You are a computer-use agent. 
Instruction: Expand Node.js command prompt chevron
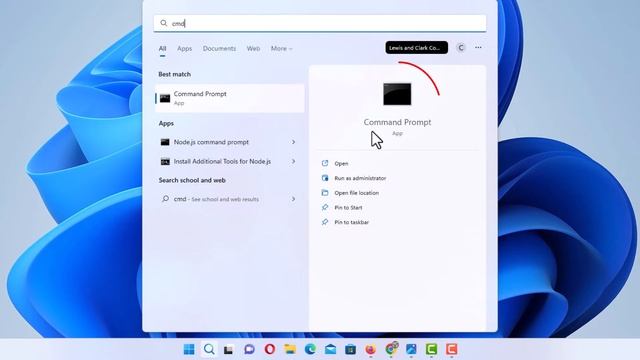[293, 142]
